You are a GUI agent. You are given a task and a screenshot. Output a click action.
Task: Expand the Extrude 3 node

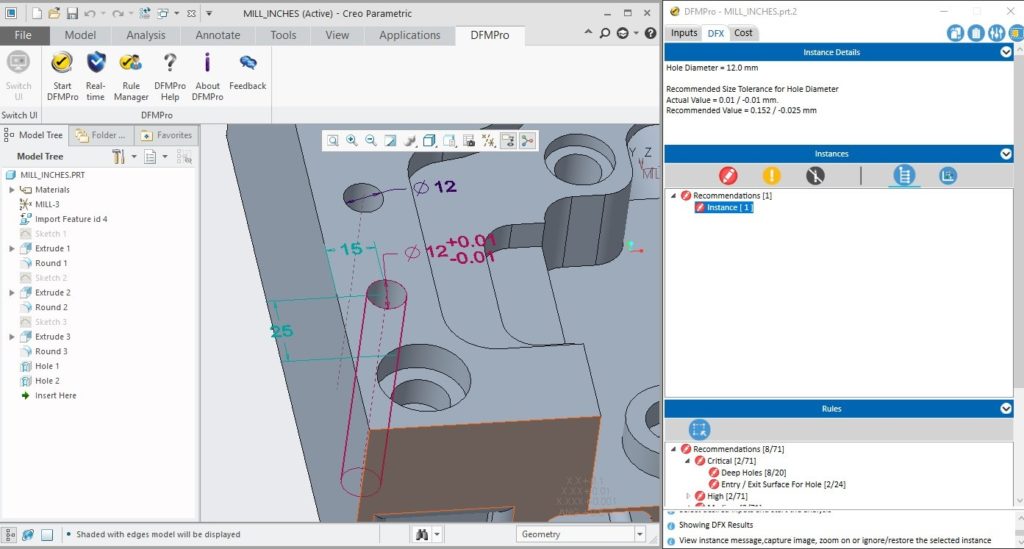click(12, 337)
